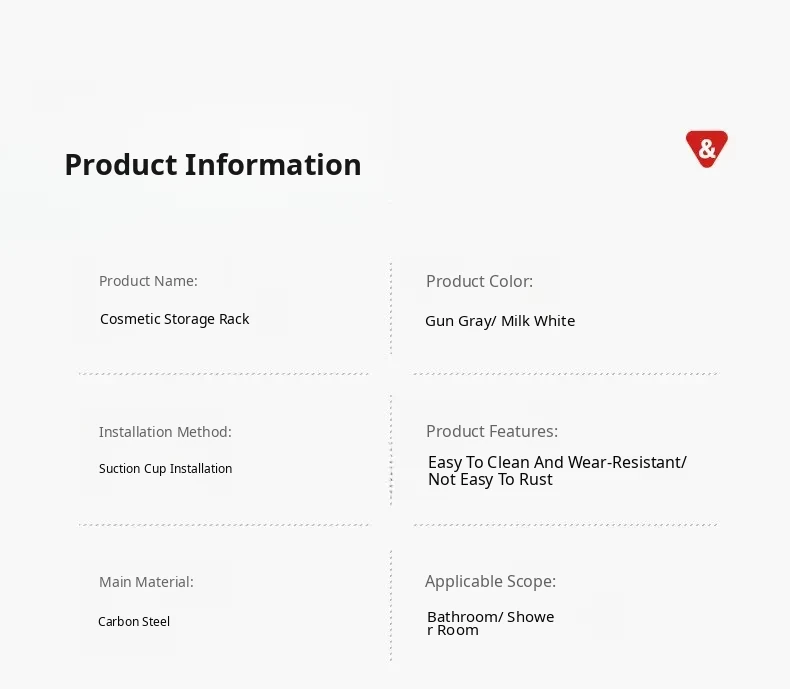
Task: Click the Product Information heading
Action: point(212,164)
